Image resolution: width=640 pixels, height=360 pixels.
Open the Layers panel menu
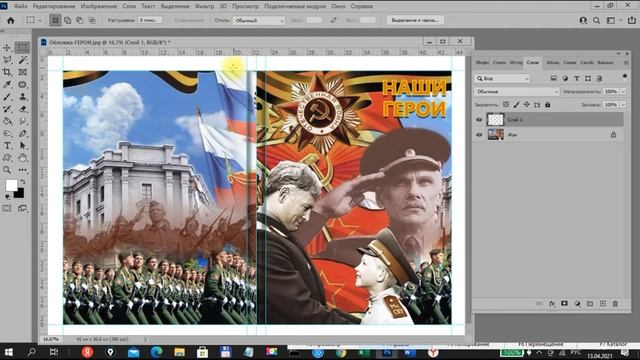coord(626,62)
